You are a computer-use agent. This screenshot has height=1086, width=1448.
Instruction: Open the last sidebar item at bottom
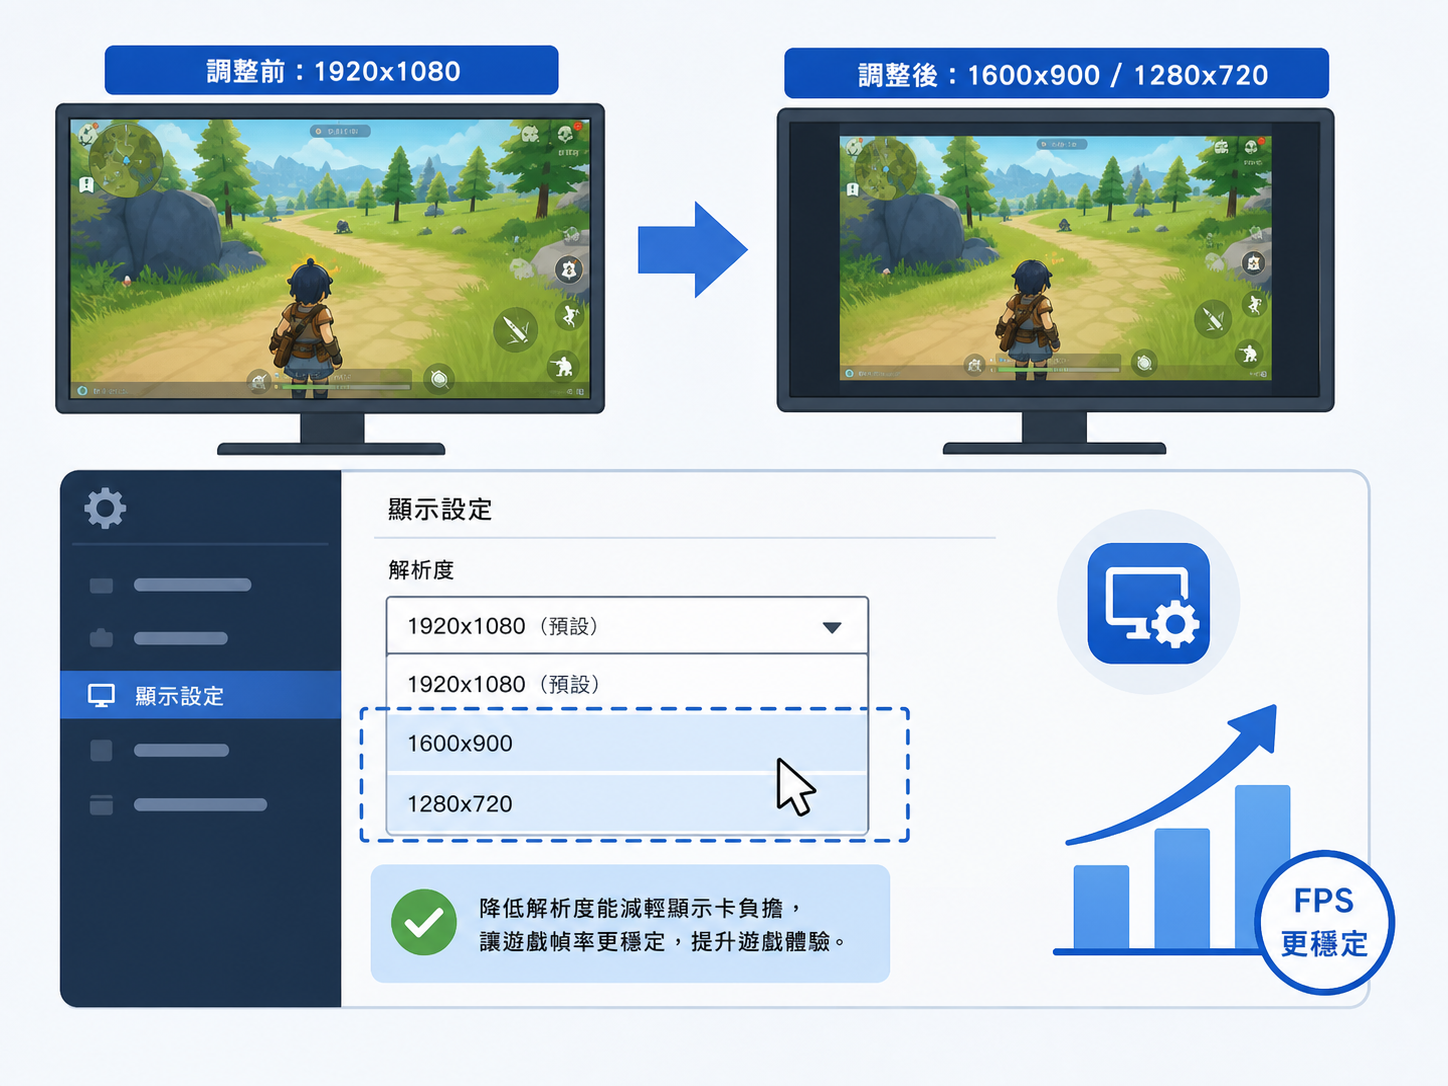click(178, 804)
